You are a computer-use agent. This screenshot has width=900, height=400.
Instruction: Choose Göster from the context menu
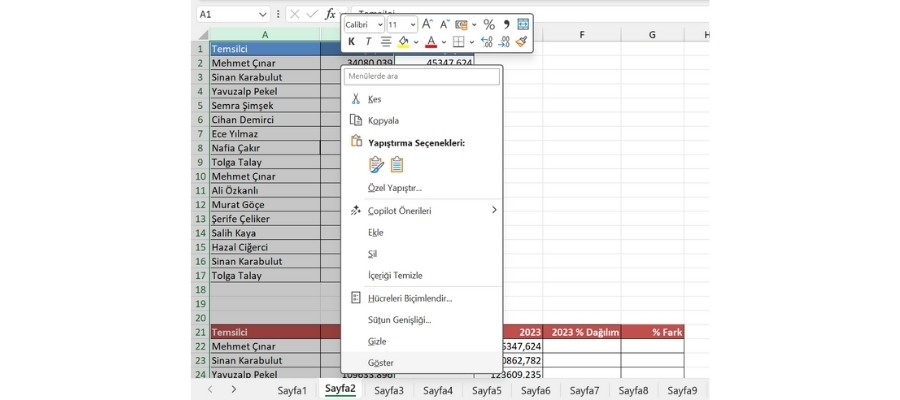tap(380, 361)
